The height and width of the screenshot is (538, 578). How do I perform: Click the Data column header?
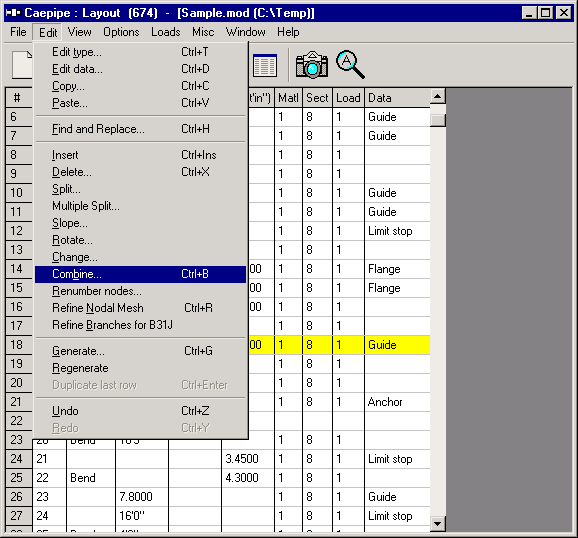397,98
